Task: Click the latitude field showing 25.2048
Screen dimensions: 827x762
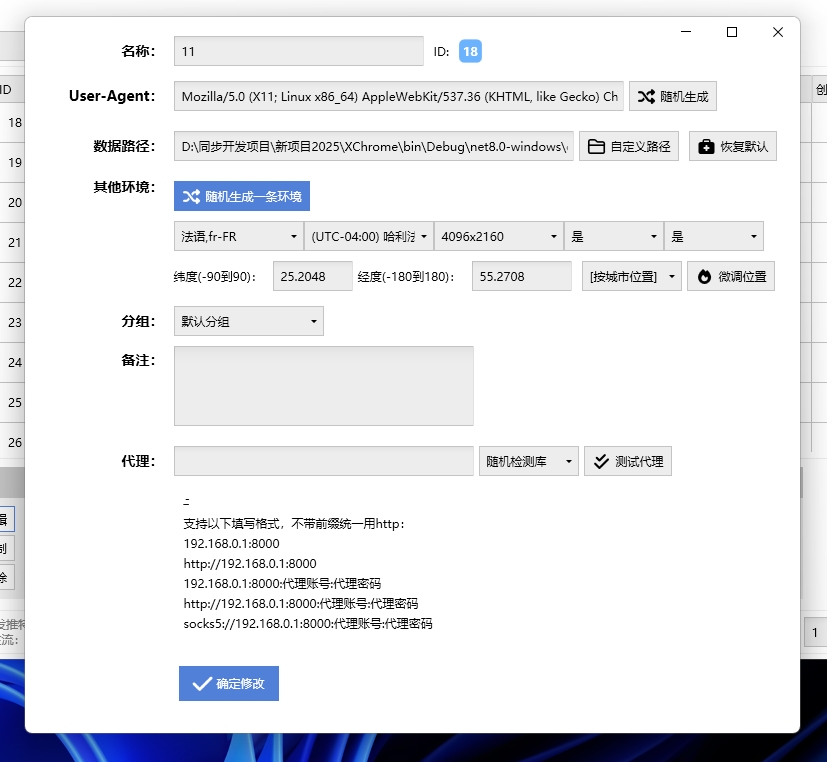Action: click(x=313, y=276)
